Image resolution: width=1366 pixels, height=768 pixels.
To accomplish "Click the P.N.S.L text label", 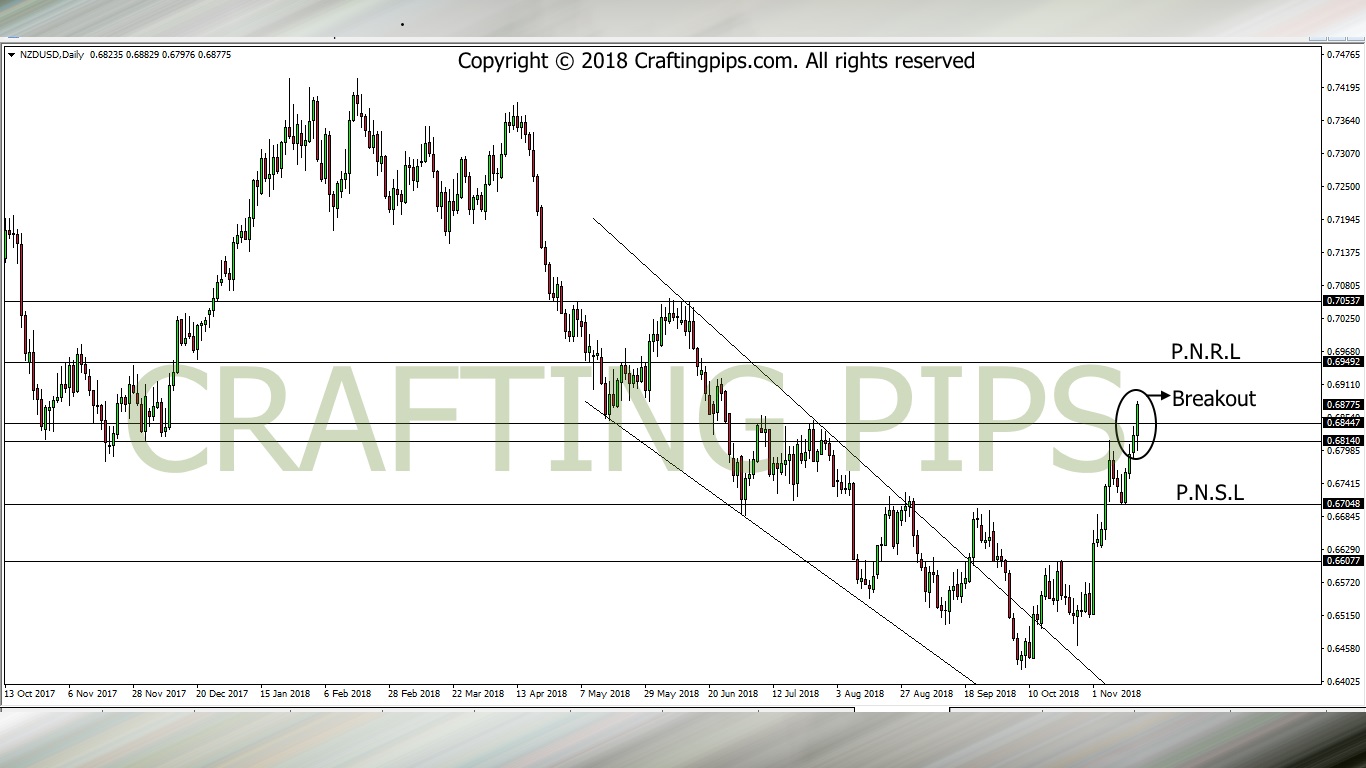I will coord(1209,492).
